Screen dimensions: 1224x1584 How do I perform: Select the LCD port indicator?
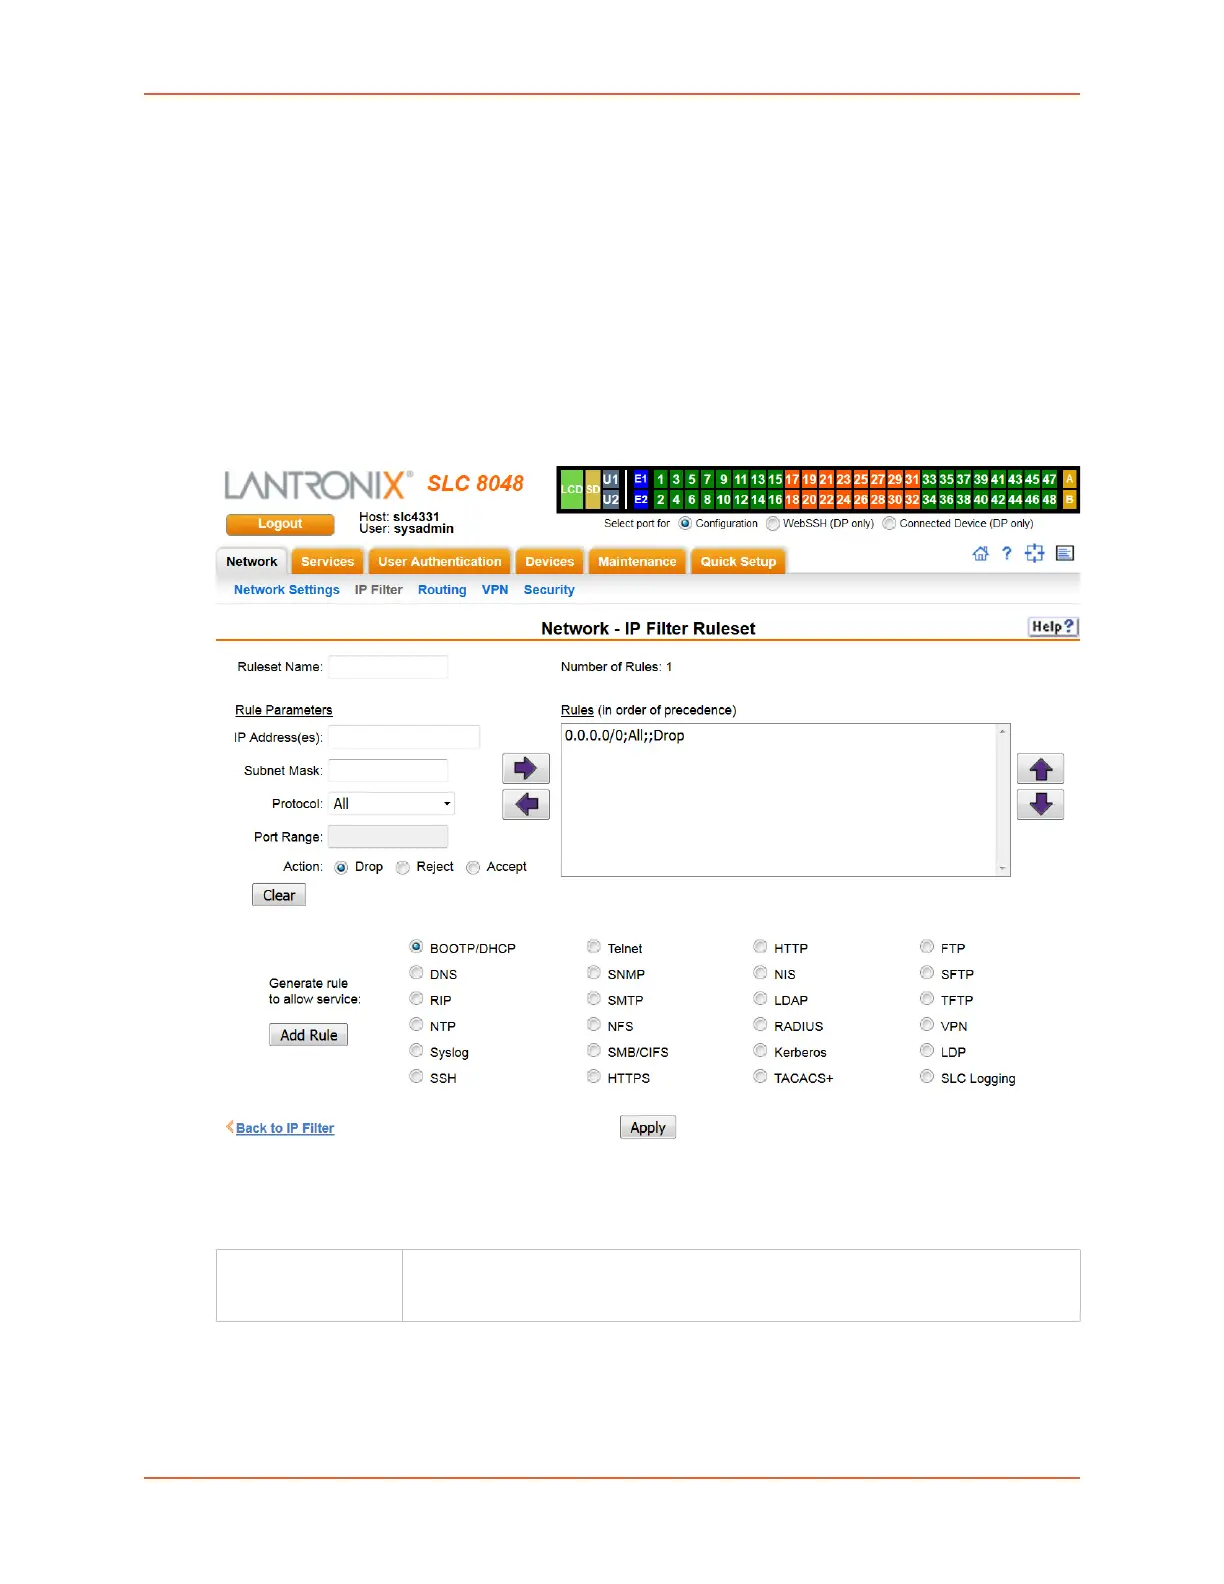(x=571, y=489)
